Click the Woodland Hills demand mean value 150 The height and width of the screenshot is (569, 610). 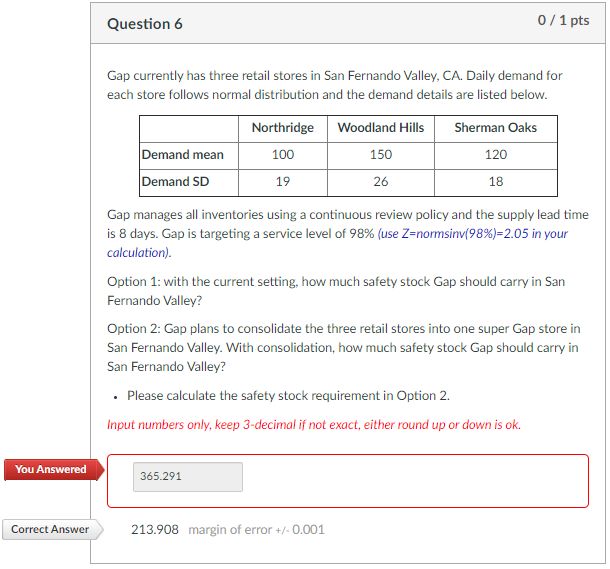[381, 155]
